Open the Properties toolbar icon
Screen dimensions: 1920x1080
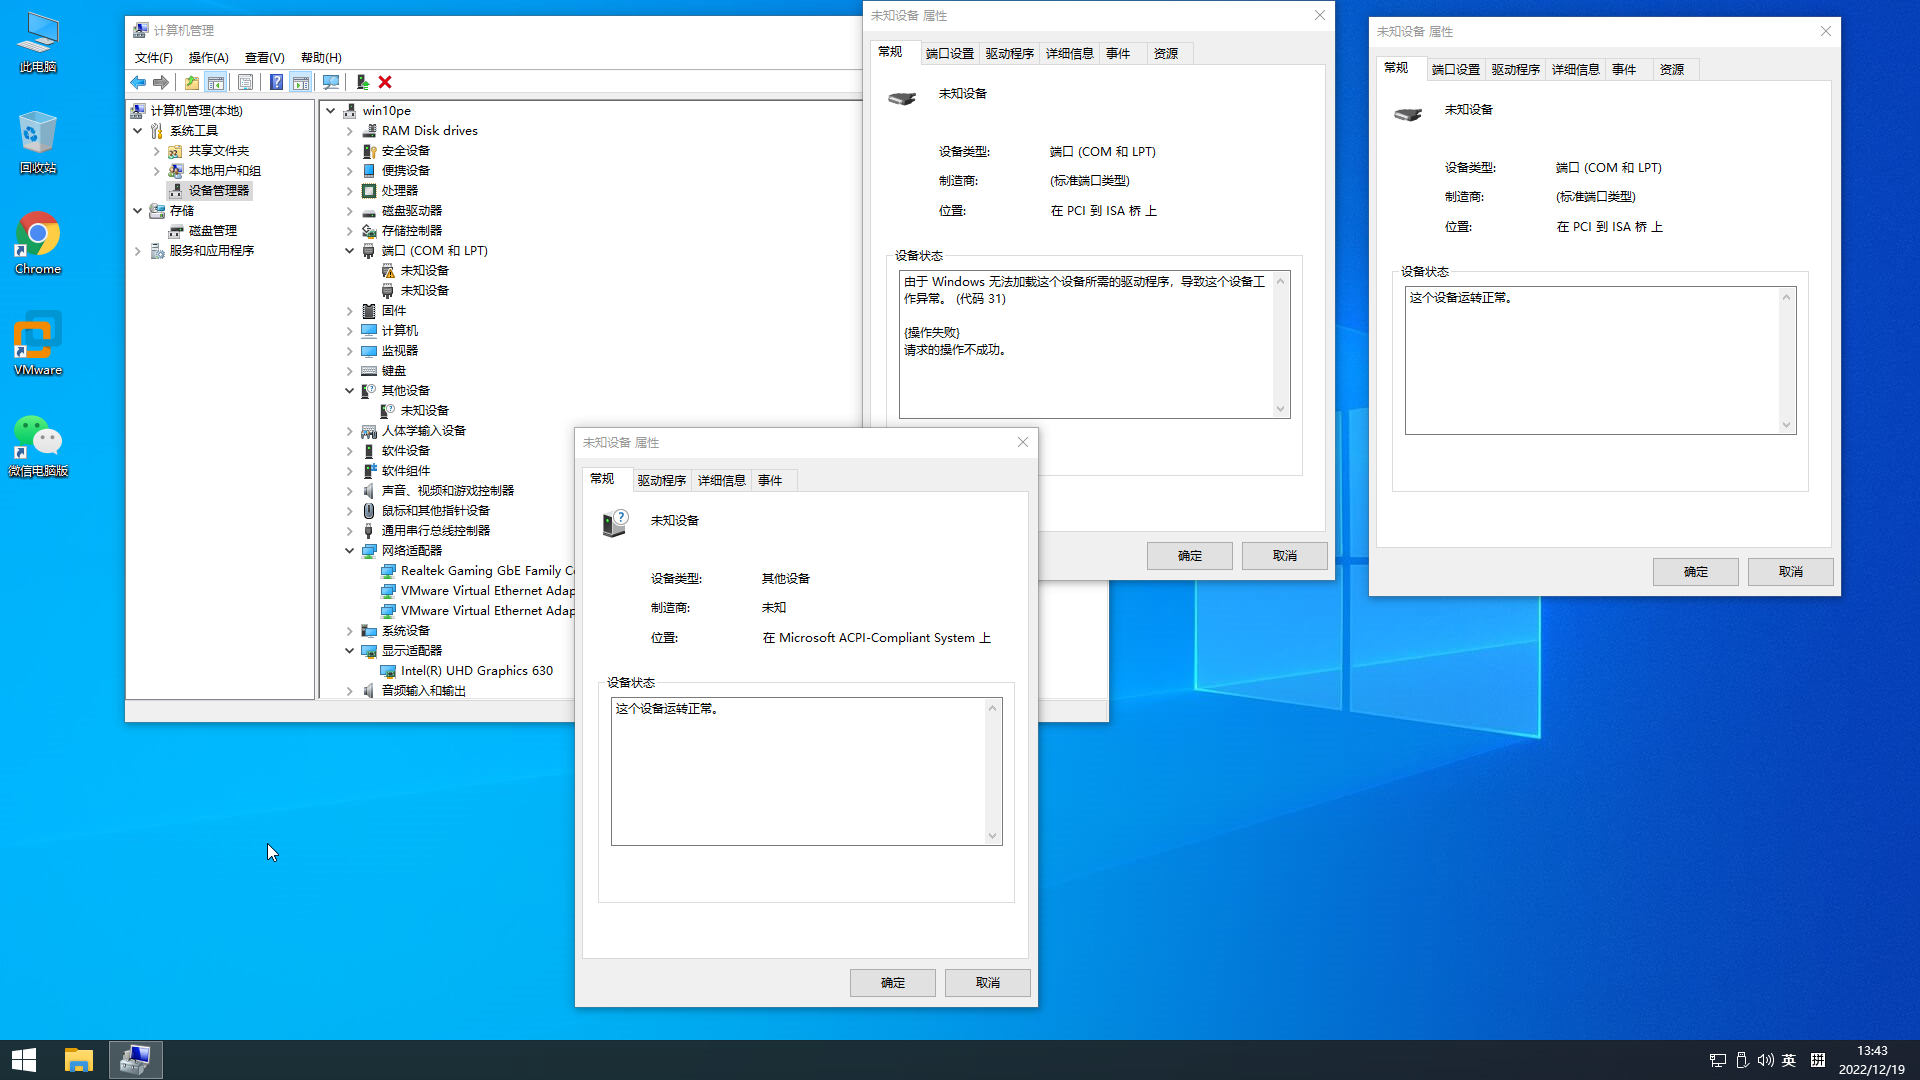246,82
